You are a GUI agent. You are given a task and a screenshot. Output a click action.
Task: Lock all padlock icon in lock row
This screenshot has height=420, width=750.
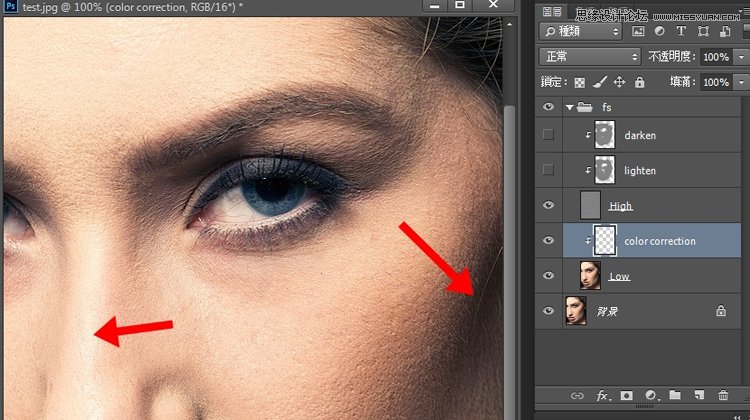point(640,82)
